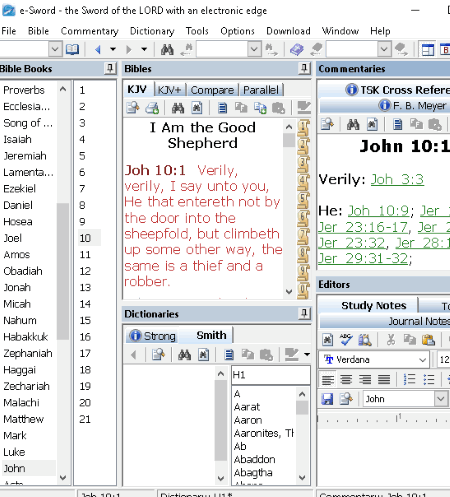Click the blue Back navigation arrow
This screenshot has height=497, width=450.
pyautogui.click(x=98, y=50)
